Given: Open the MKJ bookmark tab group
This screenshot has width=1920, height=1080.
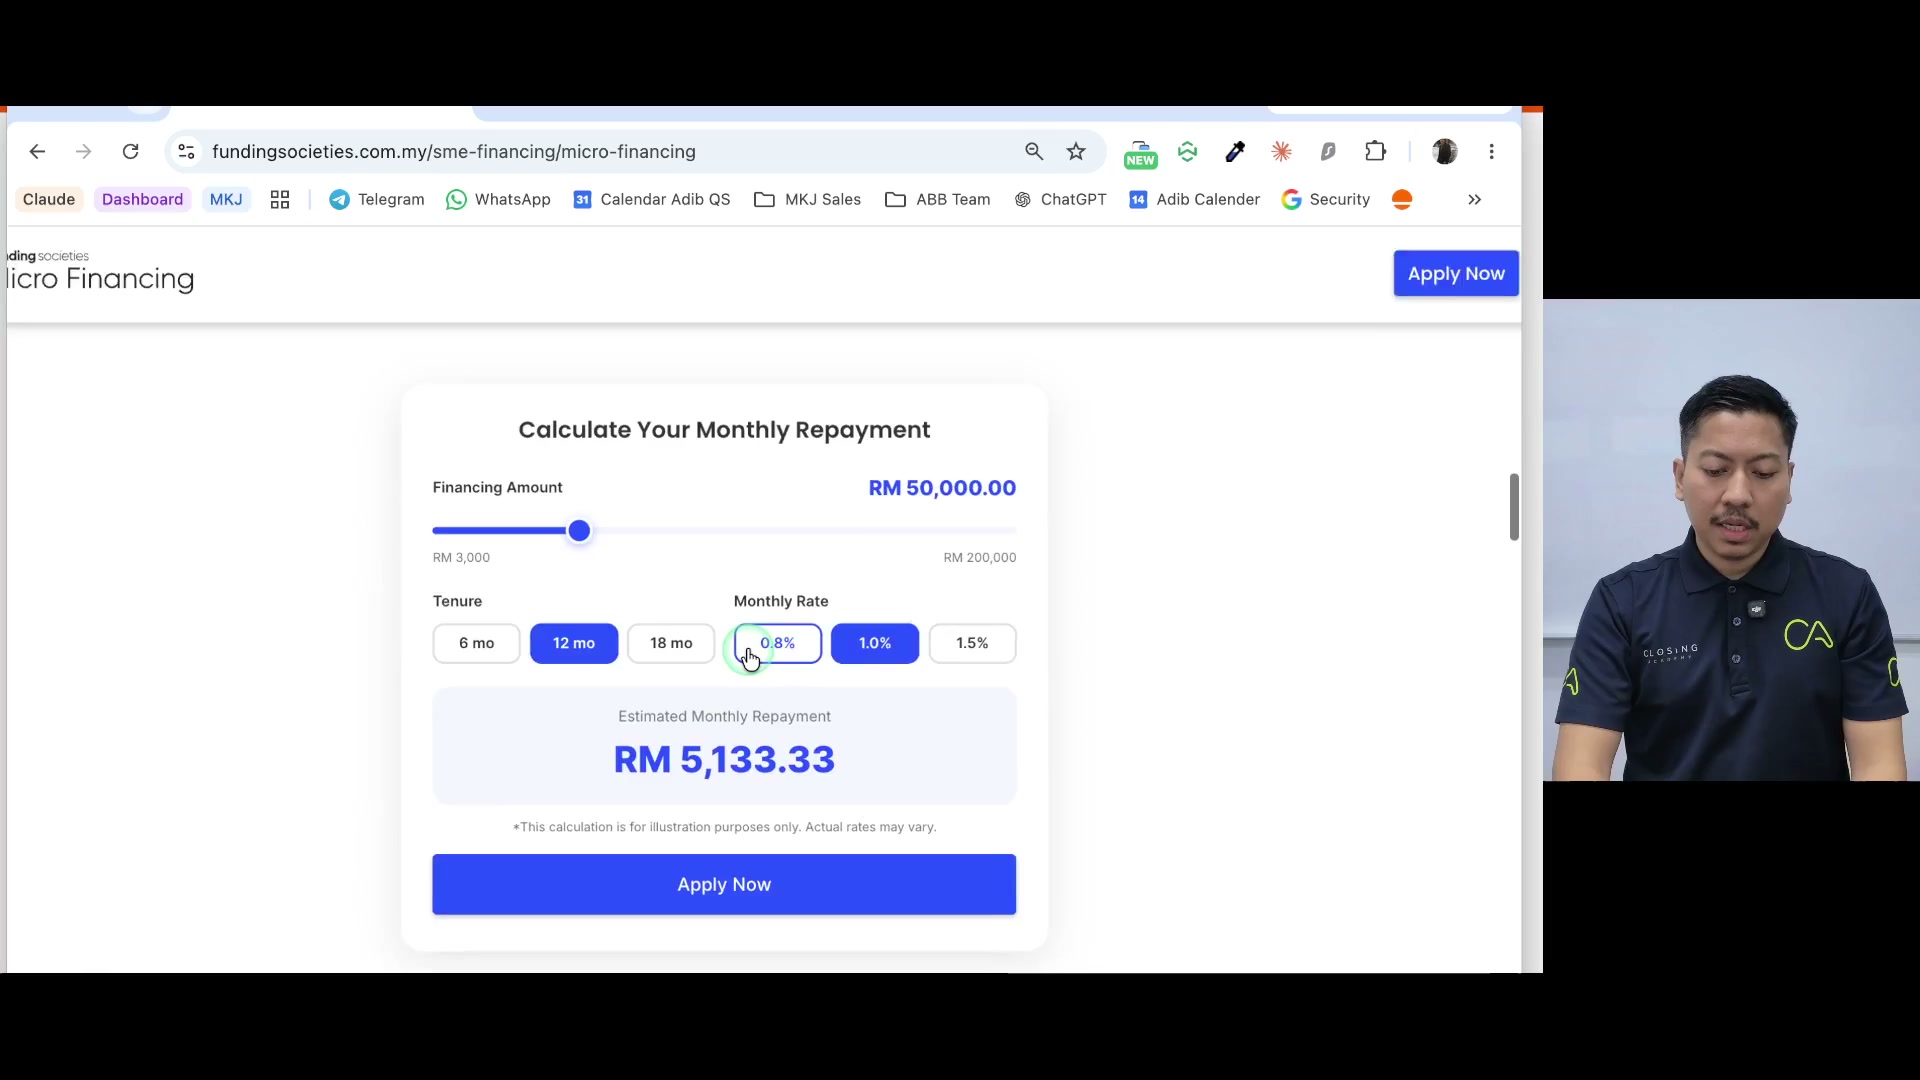Looking at the screenshot, I should 226,200.
